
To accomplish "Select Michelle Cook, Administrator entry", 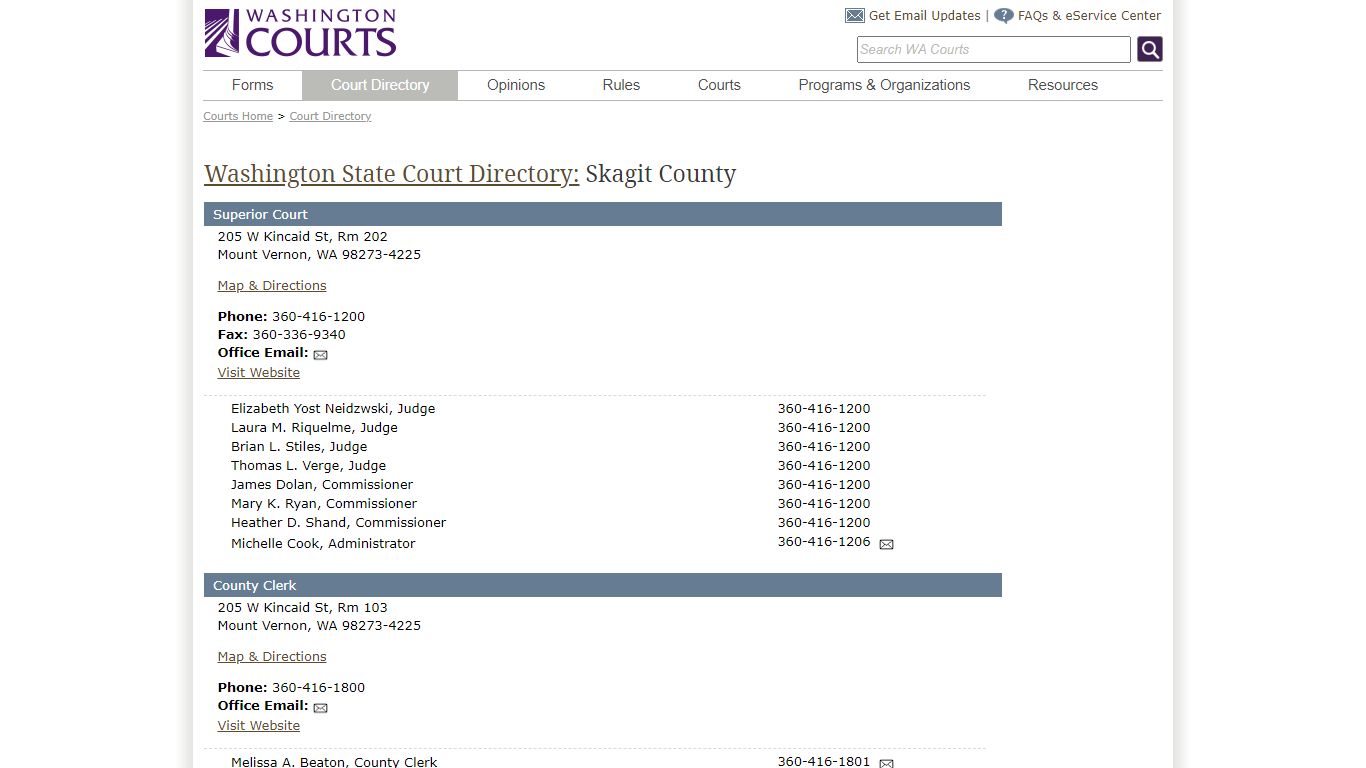I will pyautogui.click(x=323, y=544).
